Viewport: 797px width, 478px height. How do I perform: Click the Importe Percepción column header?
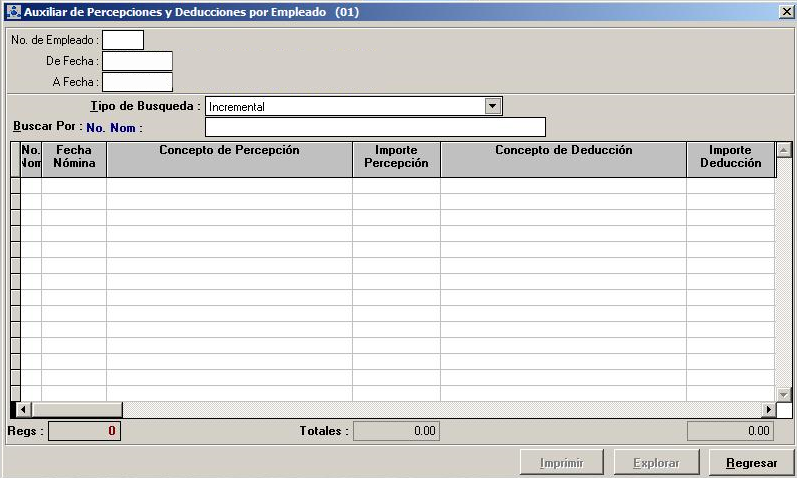(396, 158)
